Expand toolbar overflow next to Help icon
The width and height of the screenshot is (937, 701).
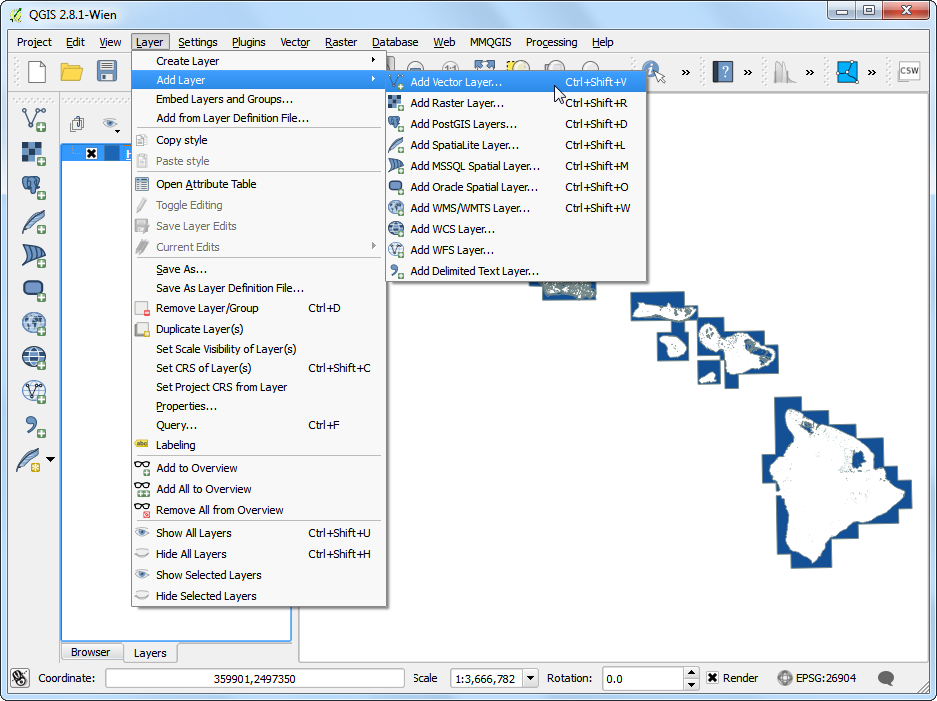tap(748, 72)
